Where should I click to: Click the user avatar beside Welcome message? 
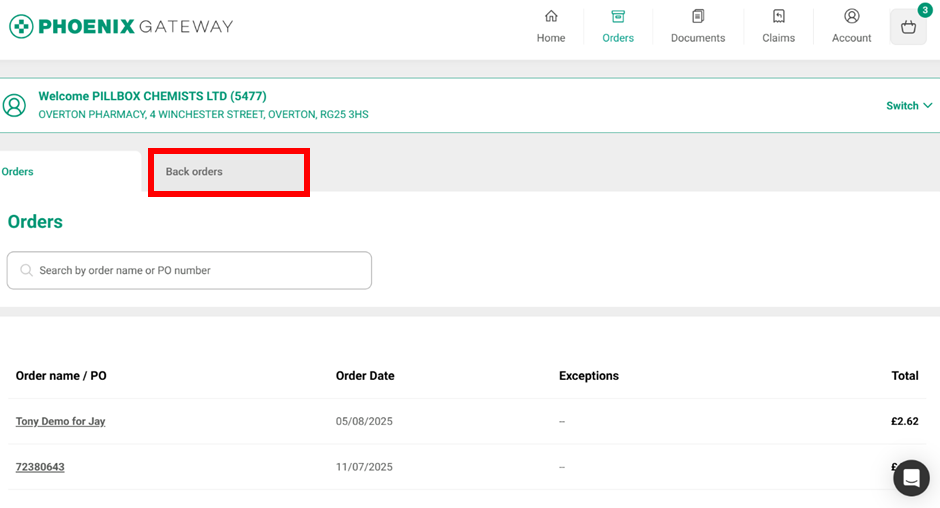click(14, 105)
